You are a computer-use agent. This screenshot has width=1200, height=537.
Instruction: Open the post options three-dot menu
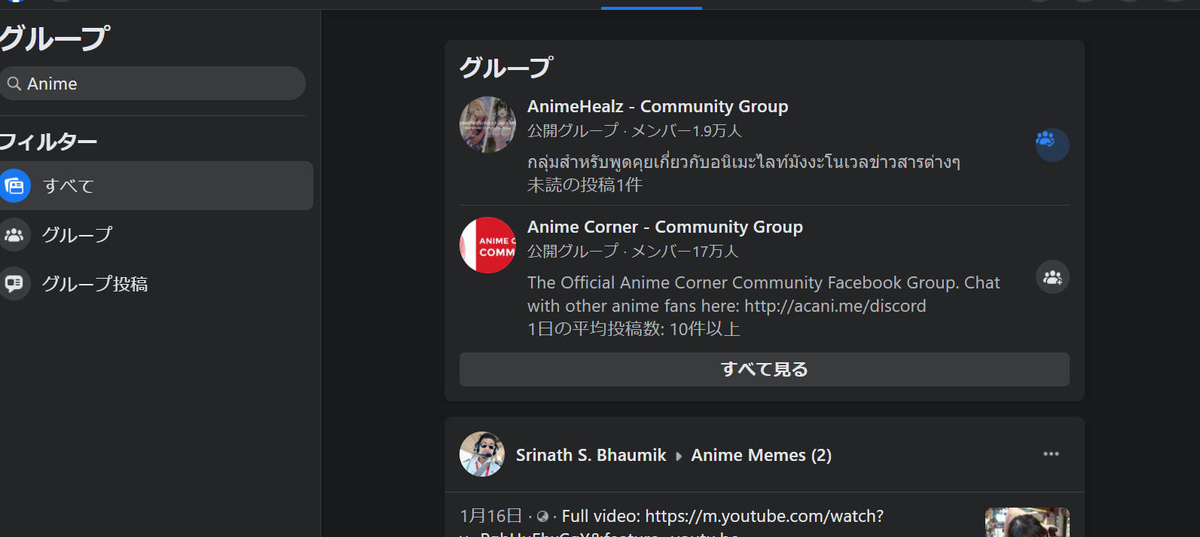pos(1051,454)
